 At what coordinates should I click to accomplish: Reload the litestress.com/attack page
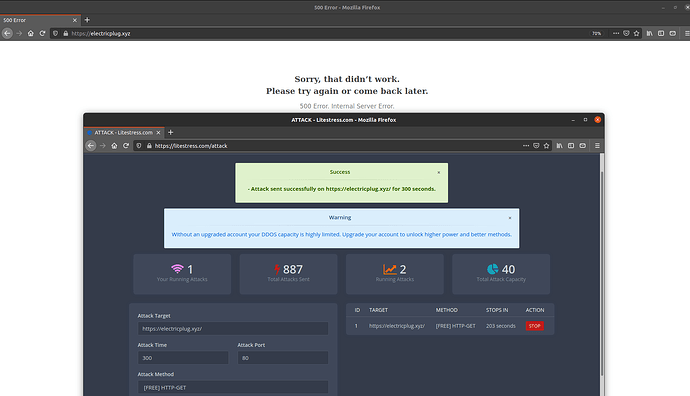126,146
